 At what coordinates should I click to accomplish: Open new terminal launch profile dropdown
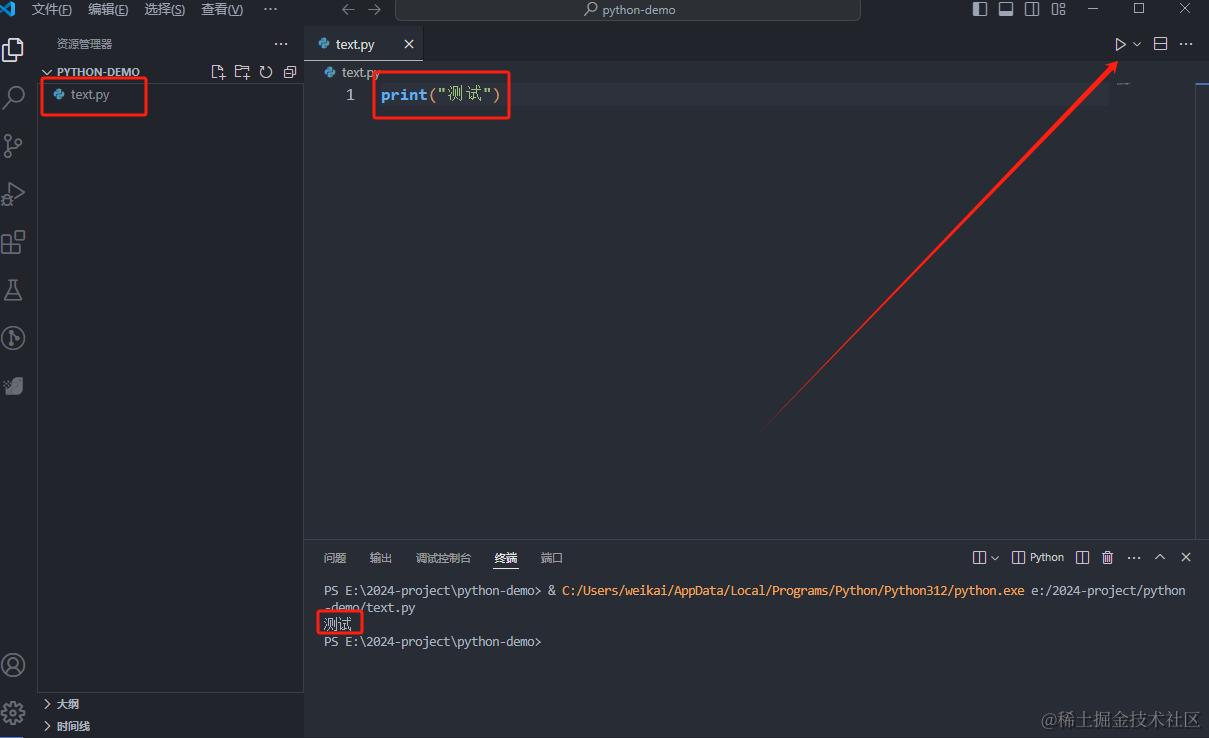click(994, 558)
